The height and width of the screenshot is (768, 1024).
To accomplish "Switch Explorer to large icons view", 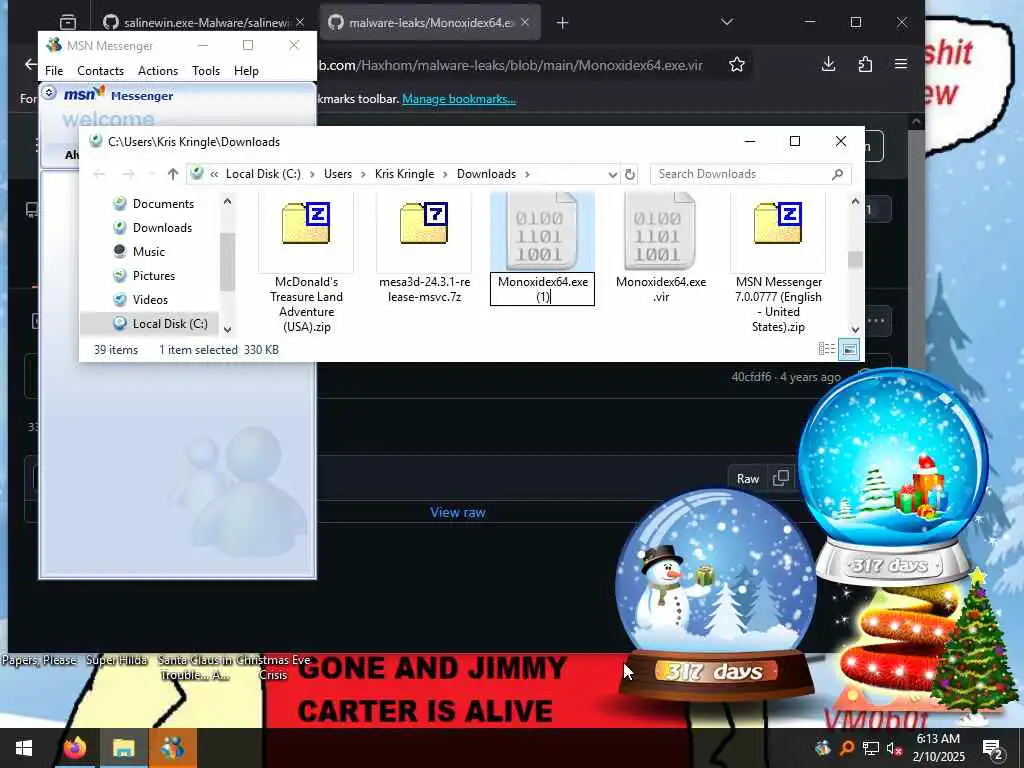I will pos(849,349).
